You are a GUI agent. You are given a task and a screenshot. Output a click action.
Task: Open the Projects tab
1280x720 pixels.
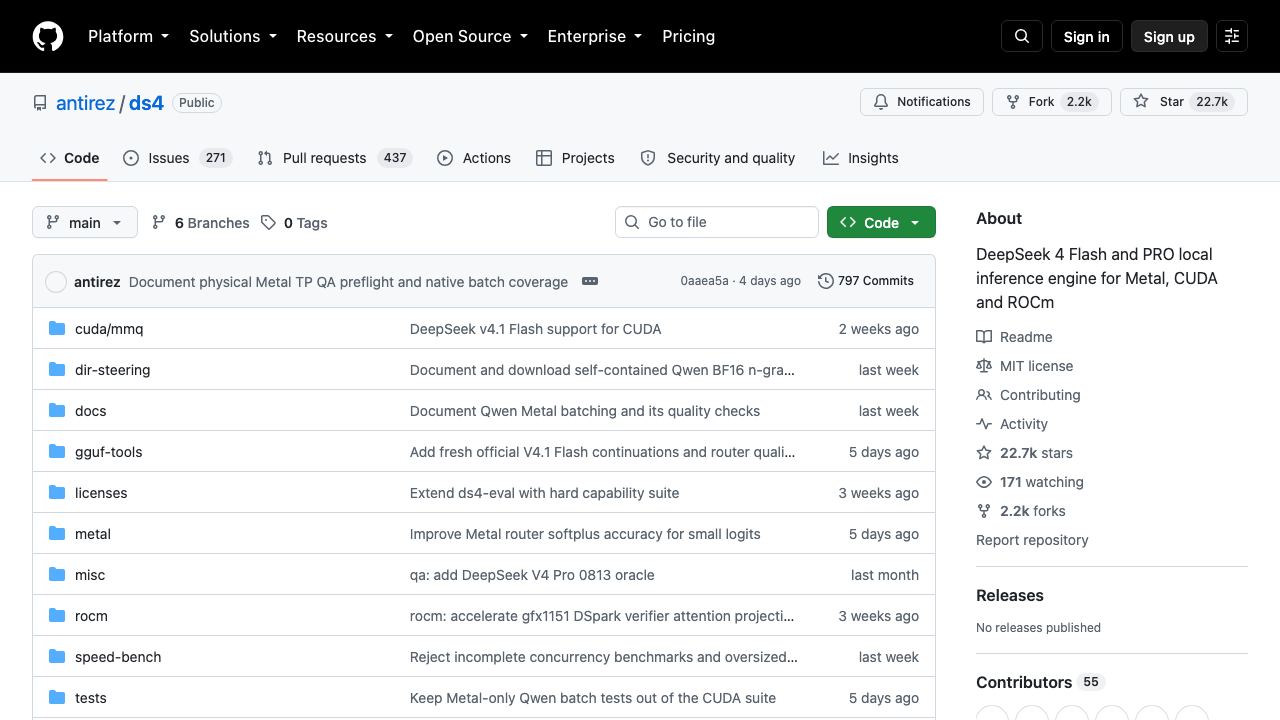[x=575, y=158]
